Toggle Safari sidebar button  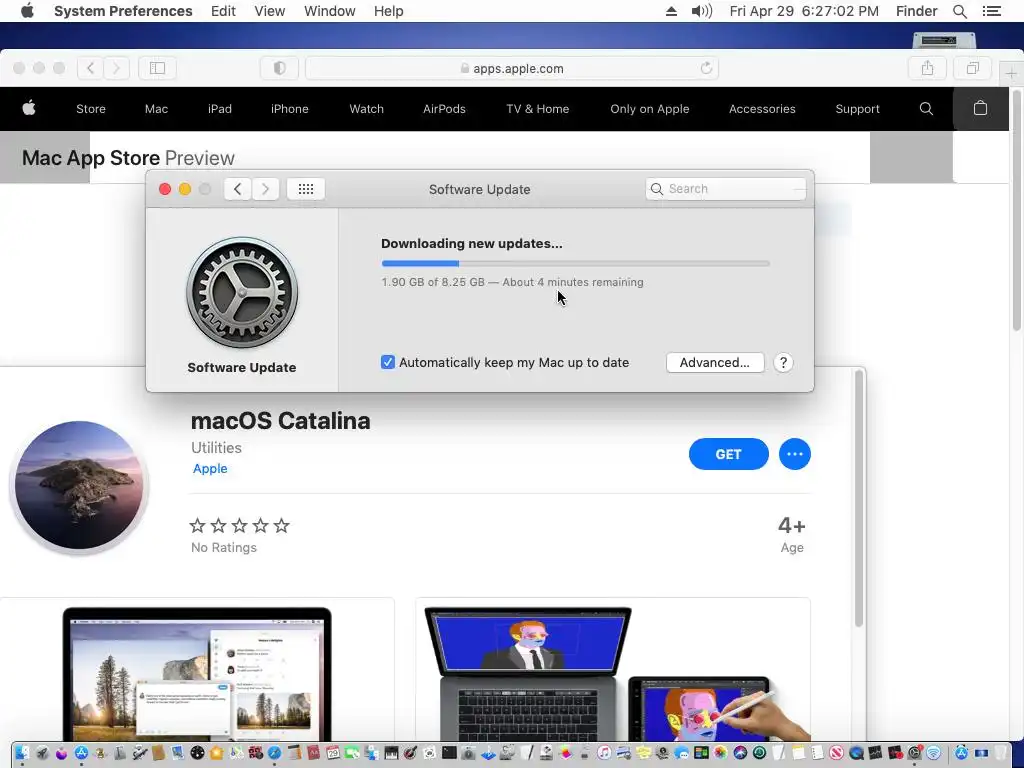click(157, 68)
